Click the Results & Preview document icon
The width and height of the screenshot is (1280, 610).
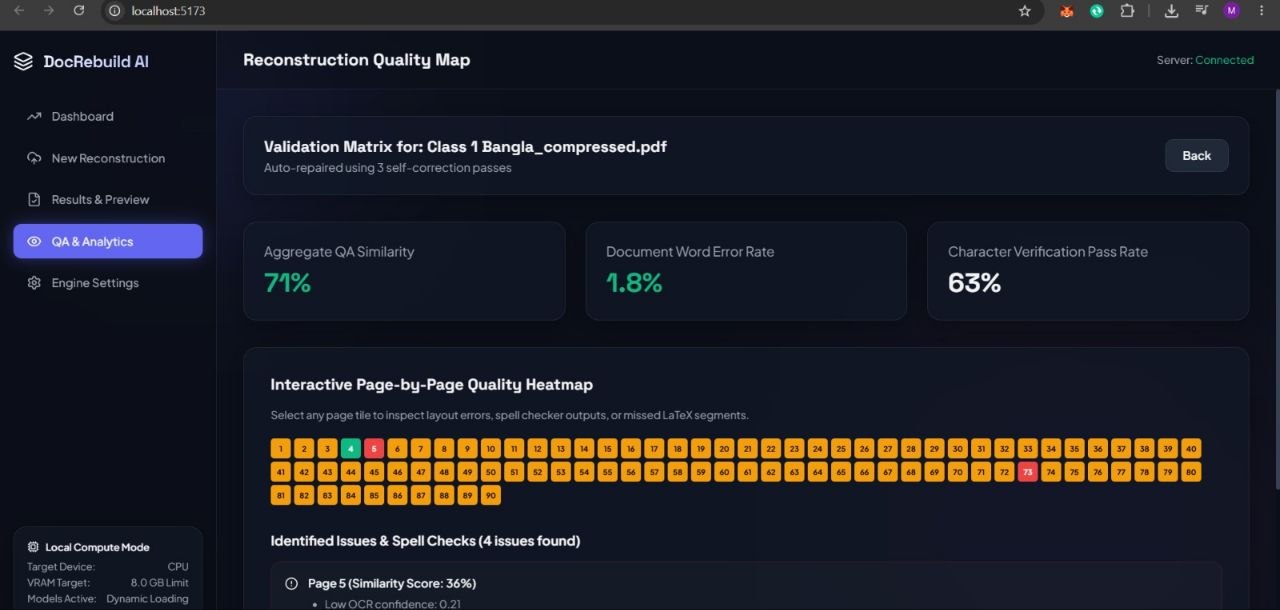click(34, 199)
